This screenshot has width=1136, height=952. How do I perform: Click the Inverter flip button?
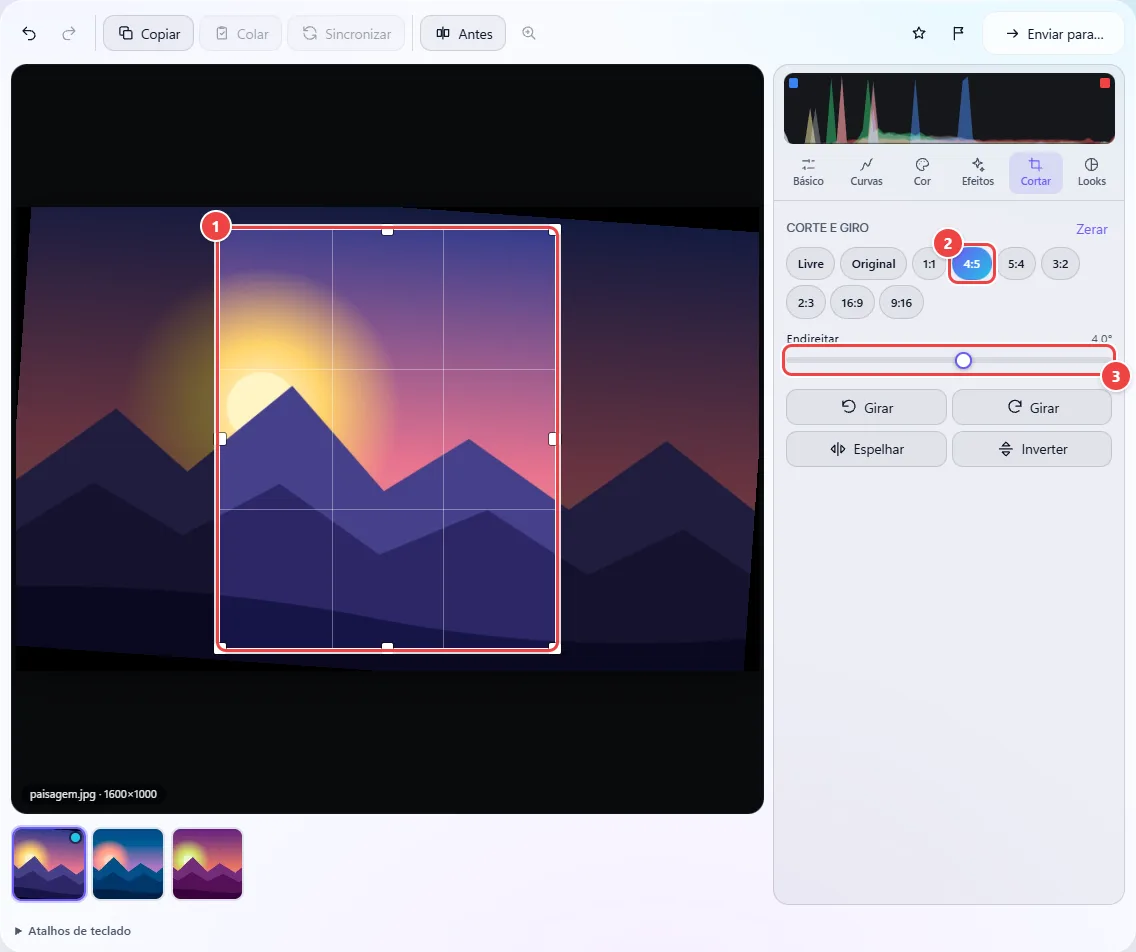click(1032, 449)
